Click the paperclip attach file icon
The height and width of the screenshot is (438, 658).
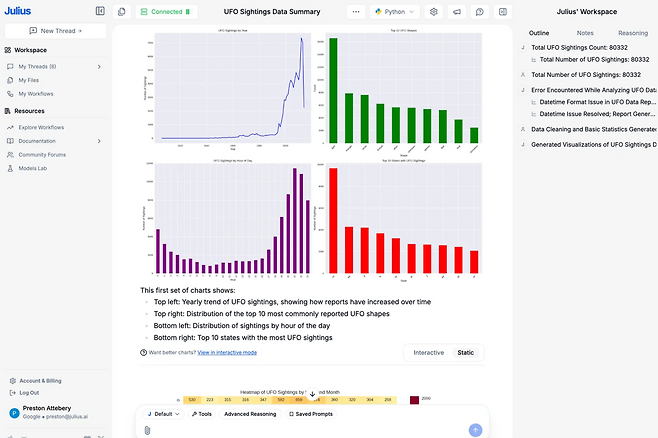click(147, 429)
